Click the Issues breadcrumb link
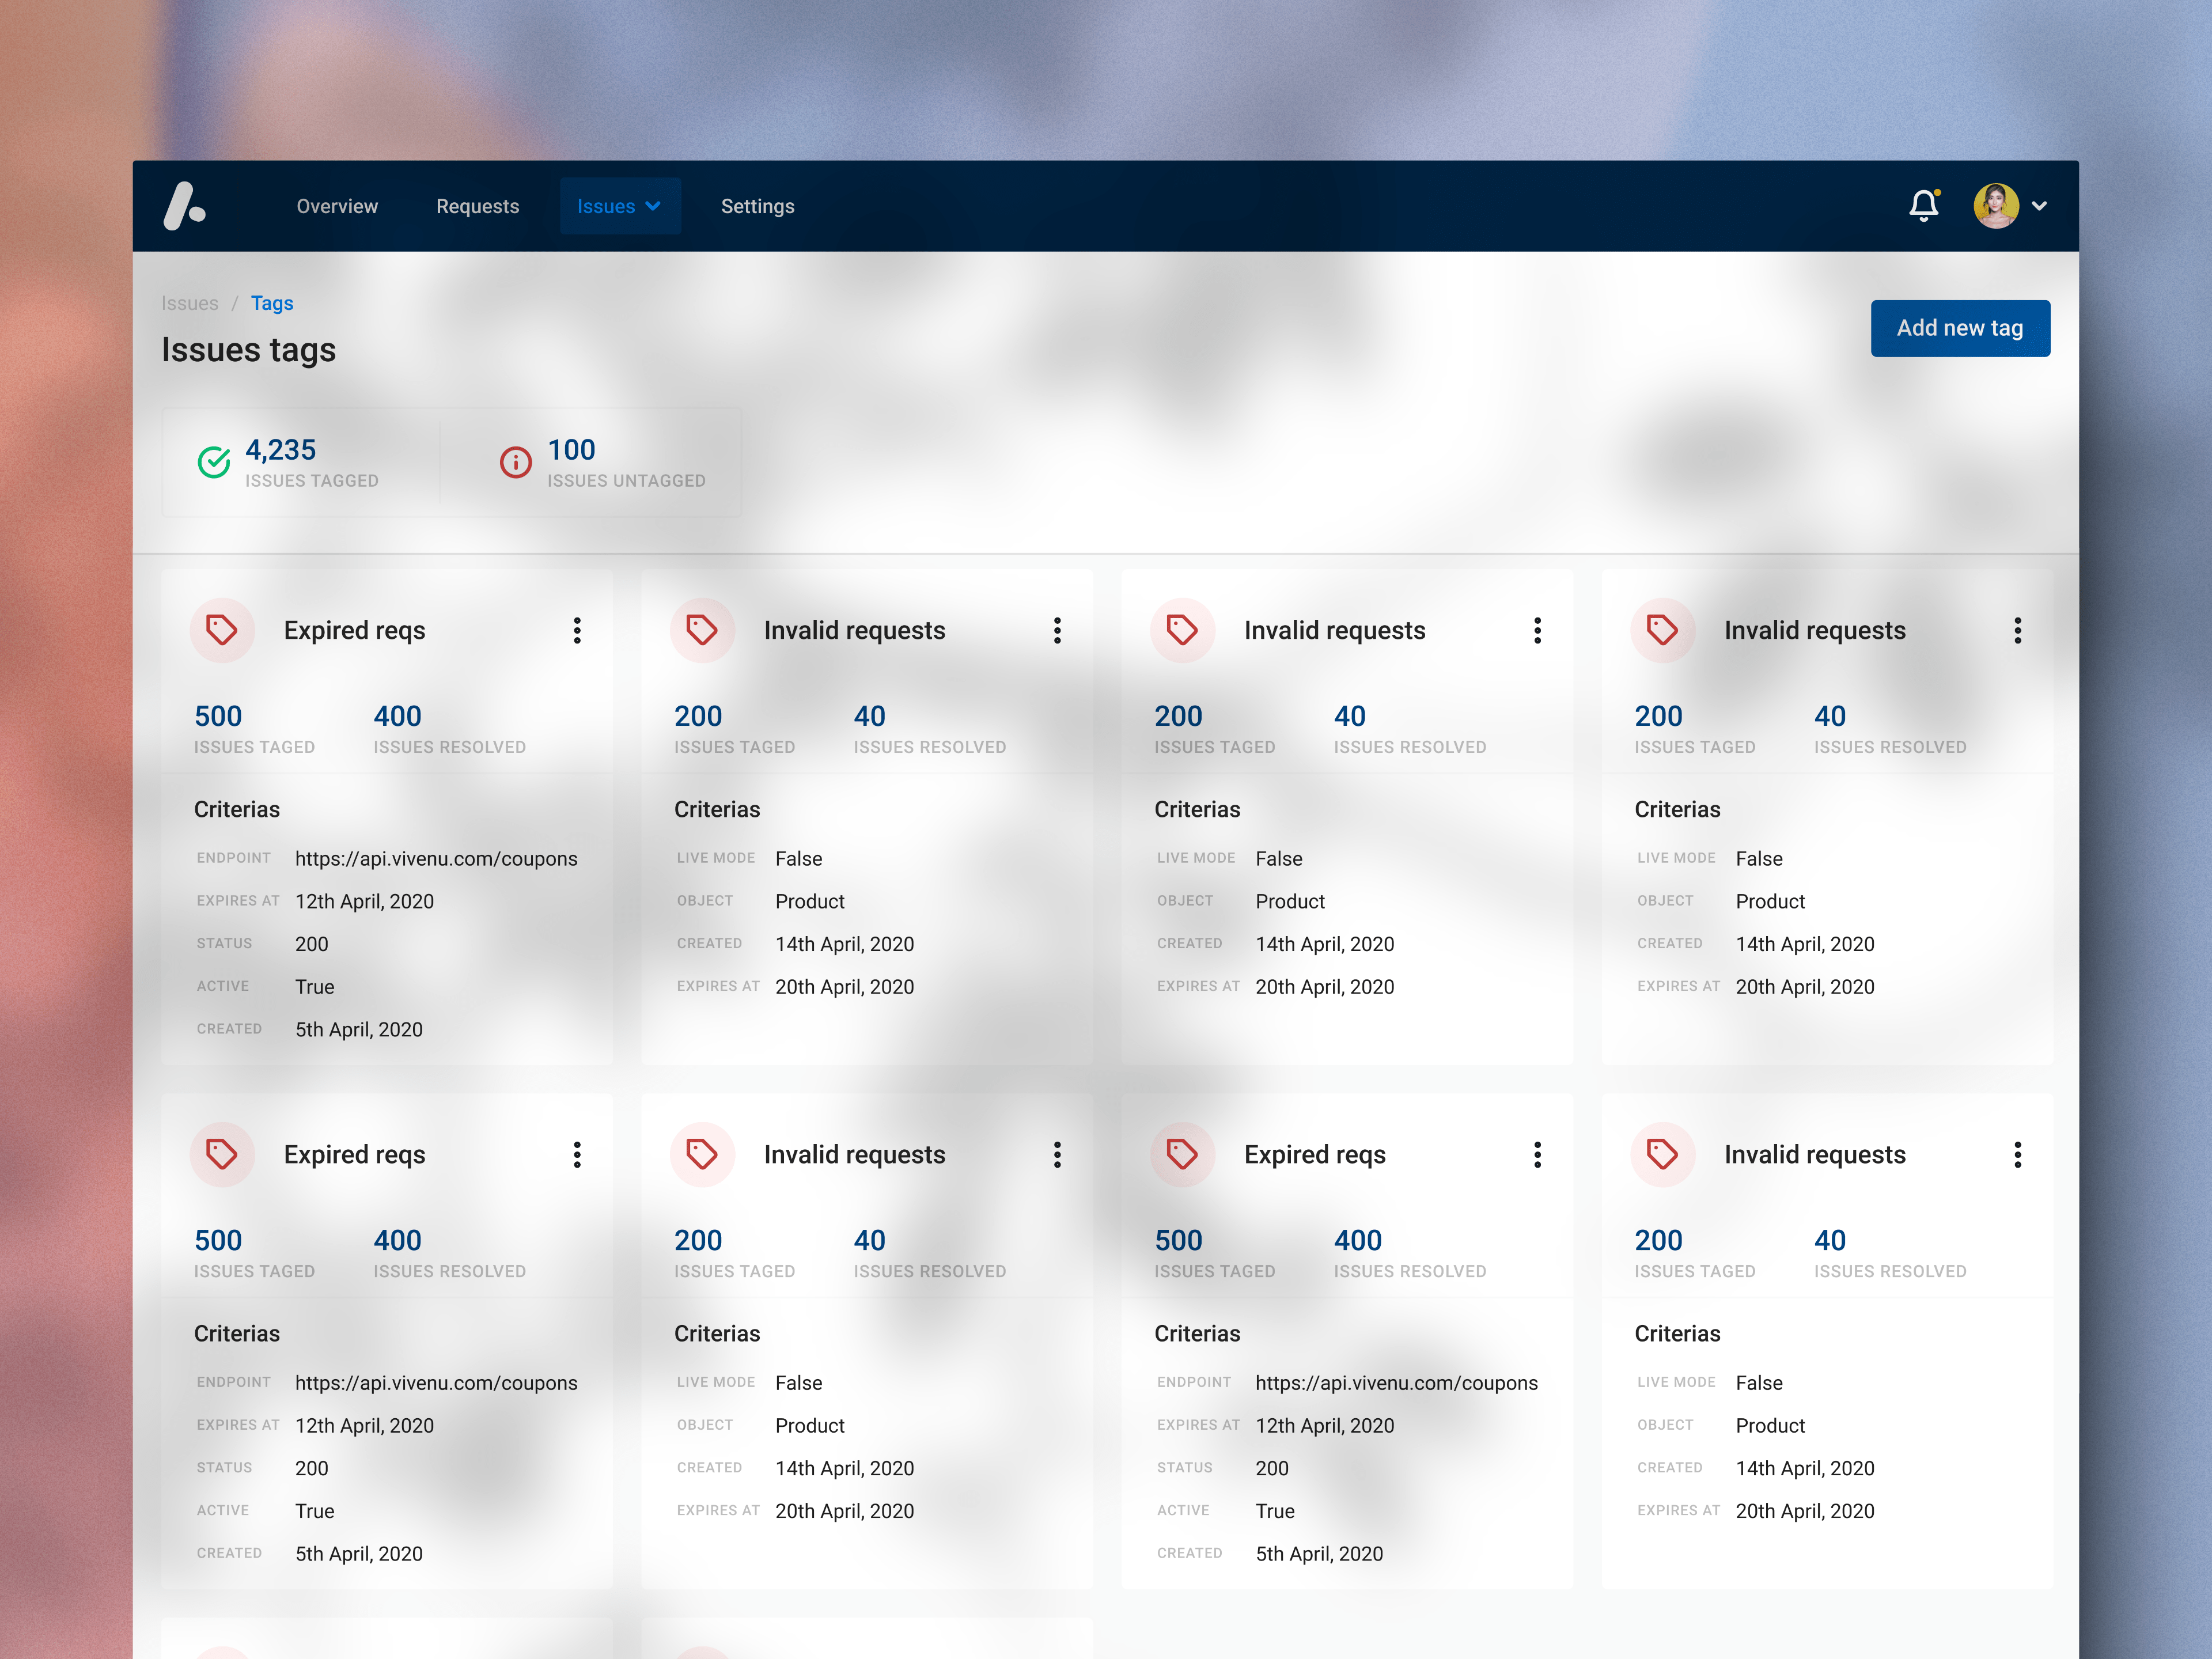2212x1659 pixels. [190, 303]
